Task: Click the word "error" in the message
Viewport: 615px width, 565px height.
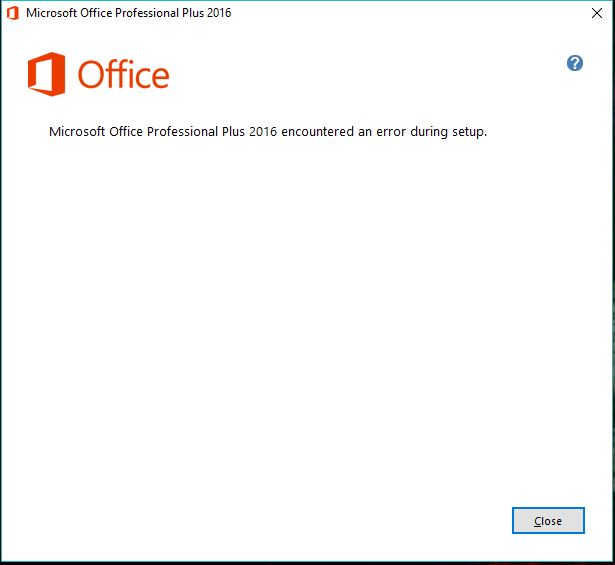Action: coord(391,132)
